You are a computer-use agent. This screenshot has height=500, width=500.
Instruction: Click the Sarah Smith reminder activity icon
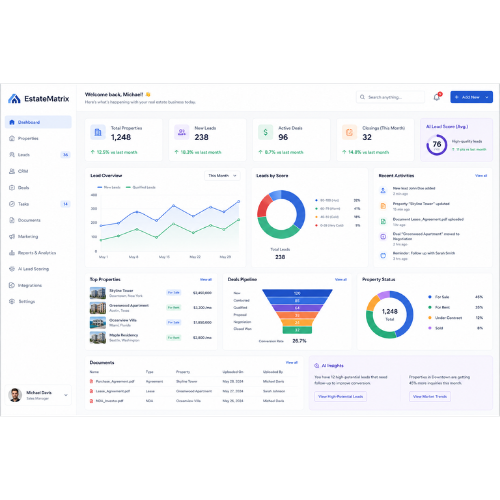coord(383,256)
